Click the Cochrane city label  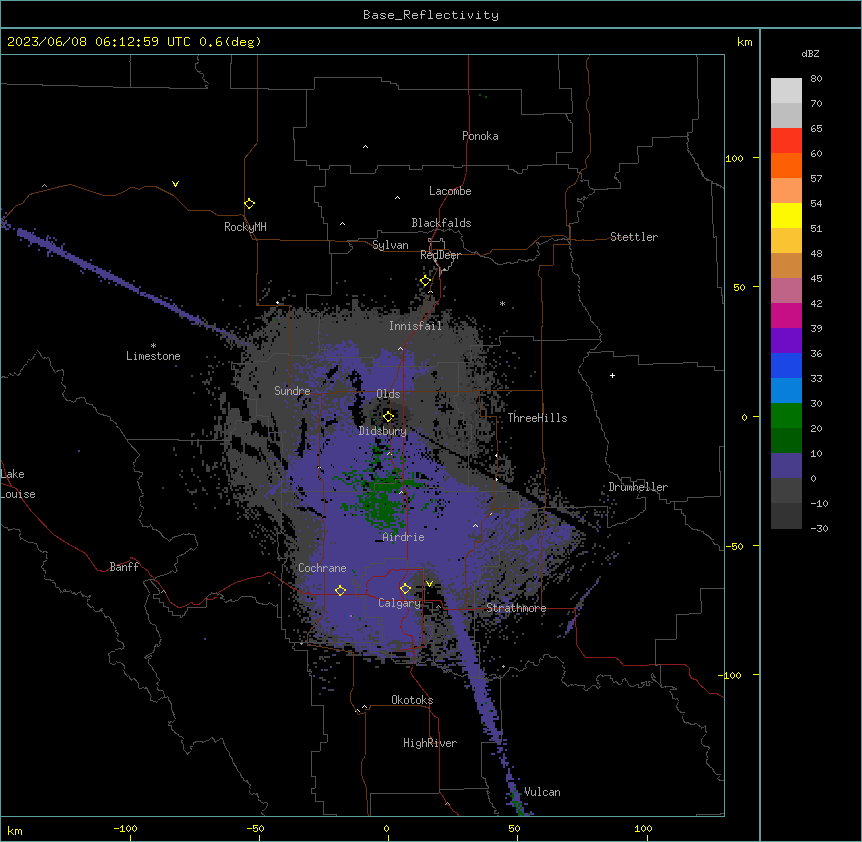pyautogui.click(x=322, y=568)
